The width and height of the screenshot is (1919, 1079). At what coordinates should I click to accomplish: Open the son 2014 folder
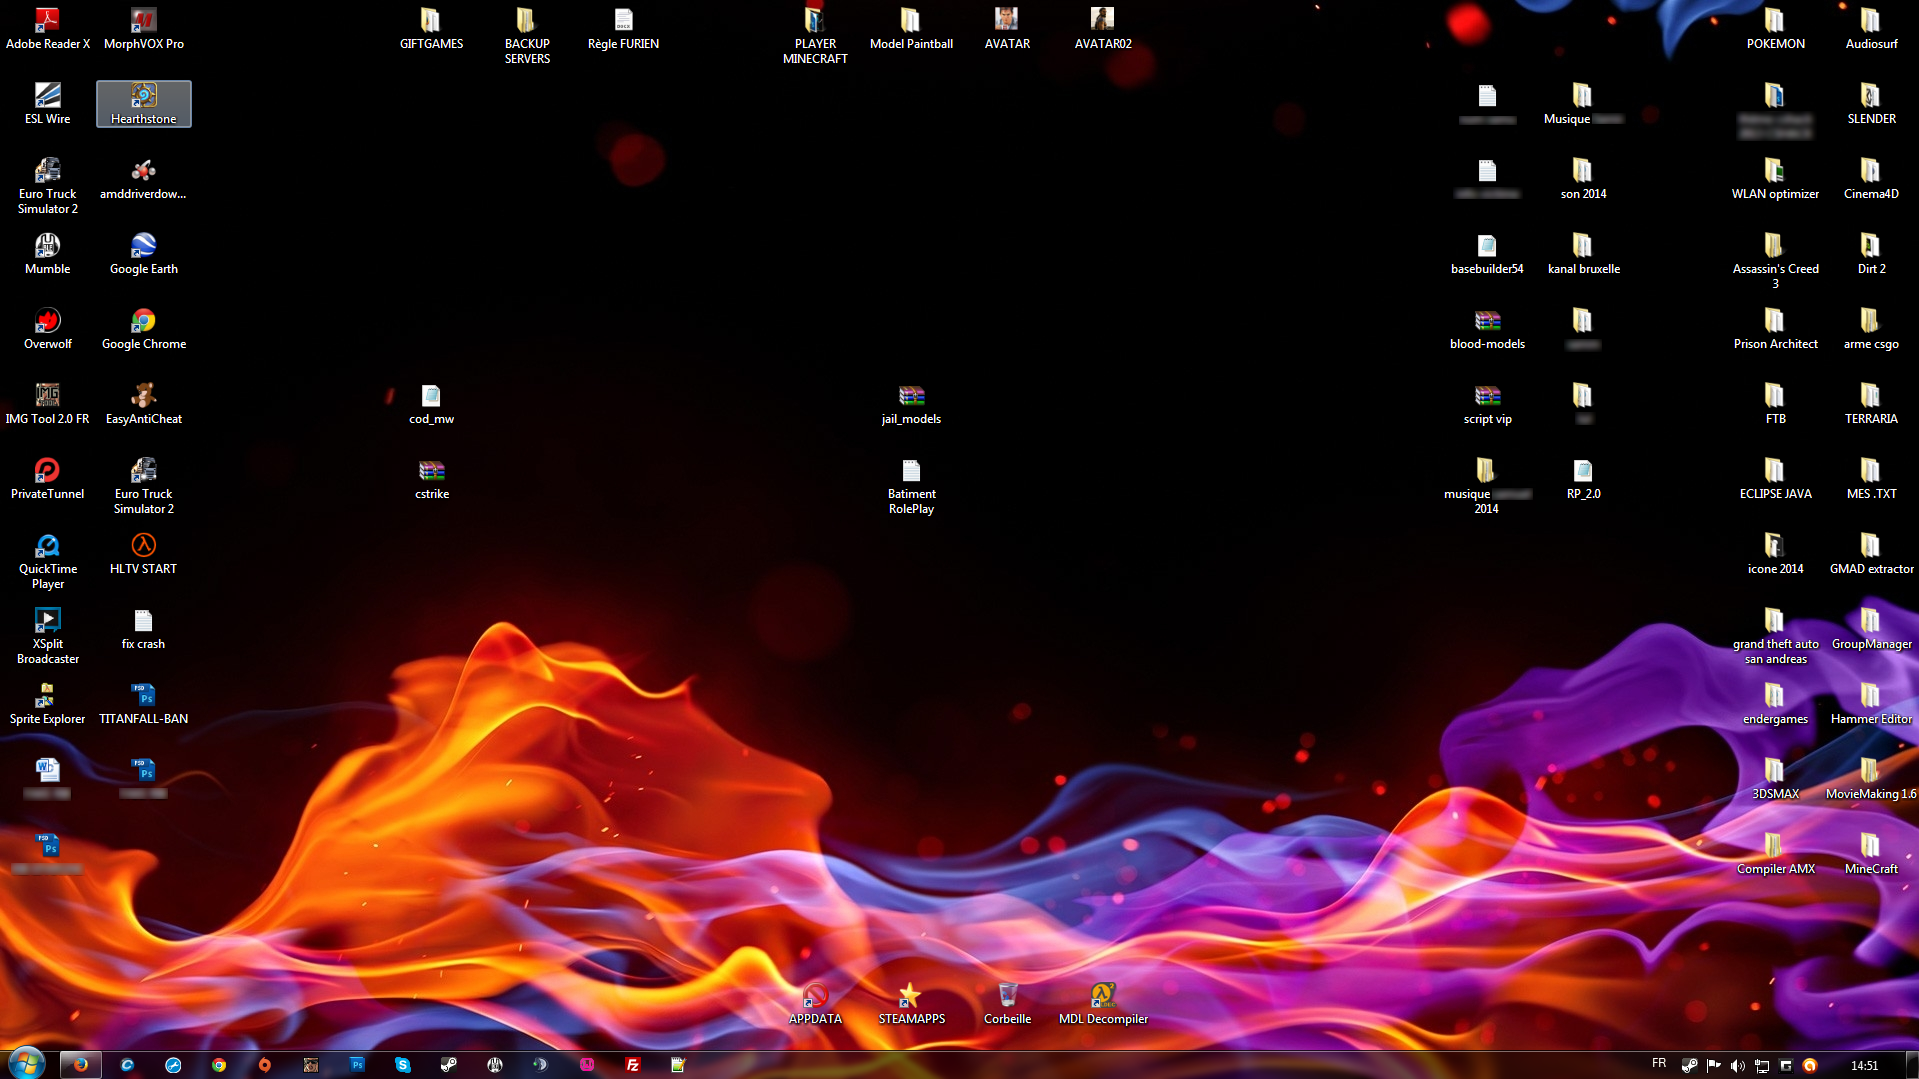[x=1583, y=178]
